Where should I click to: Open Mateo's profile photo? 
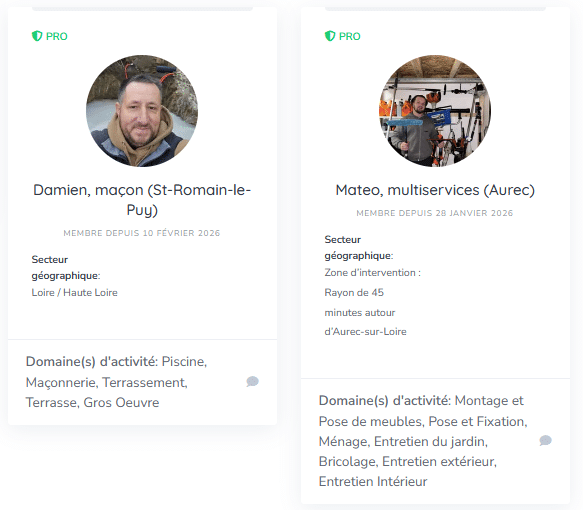[435, 111]
